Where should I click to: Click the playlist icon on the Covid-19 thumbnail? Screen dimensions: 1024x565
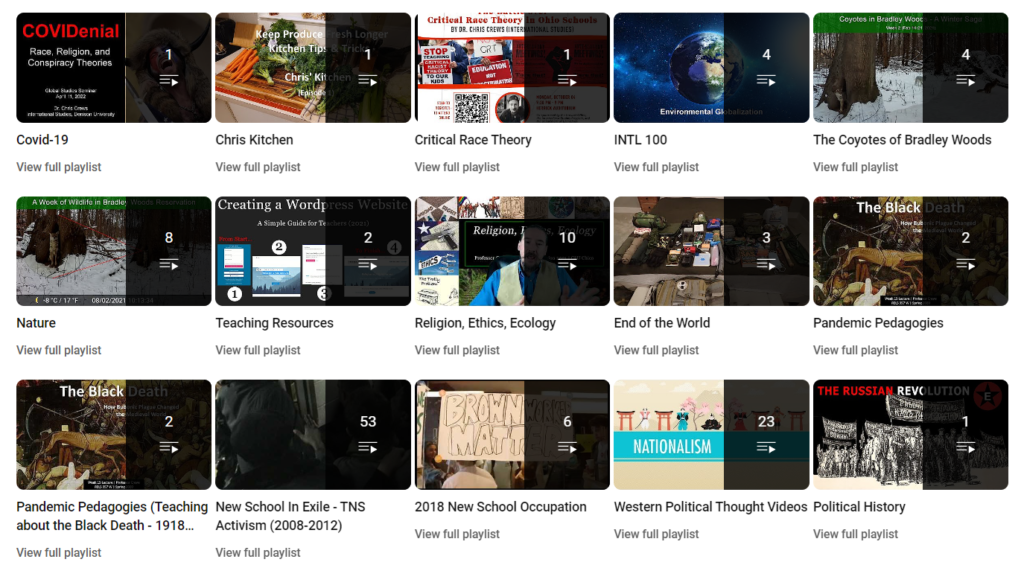pos(168,81)
